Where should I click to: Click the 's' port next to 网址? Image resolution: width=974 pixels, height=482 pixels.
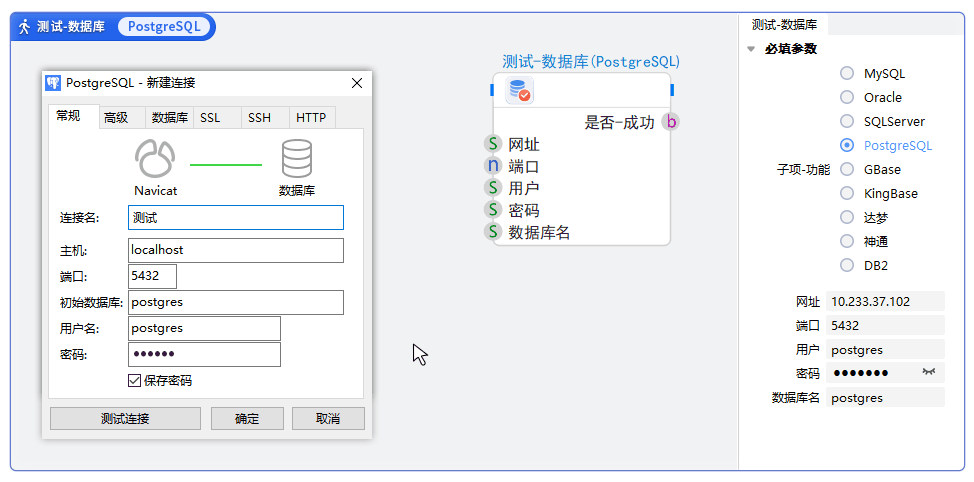(493, 144)
